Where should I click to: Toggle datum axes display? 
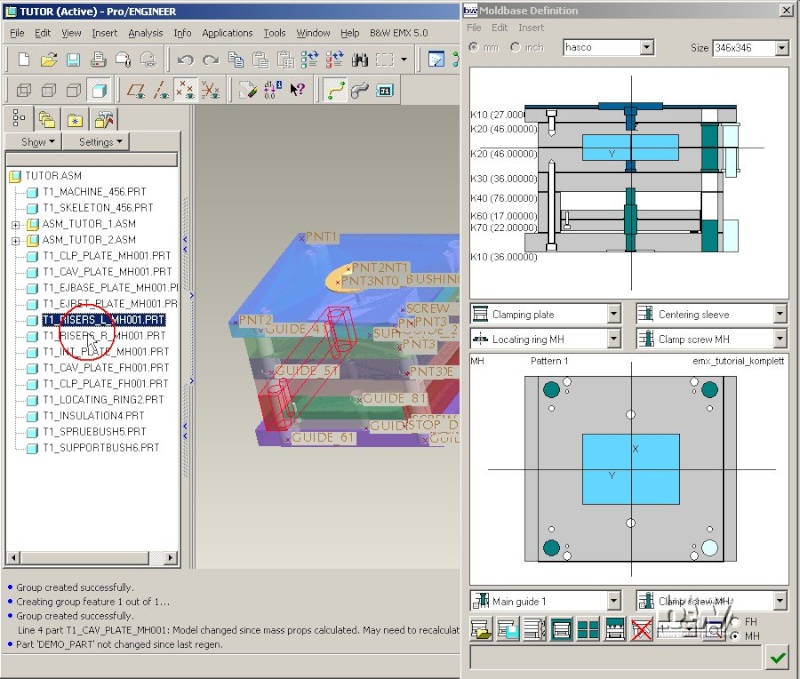click(161, 91)
